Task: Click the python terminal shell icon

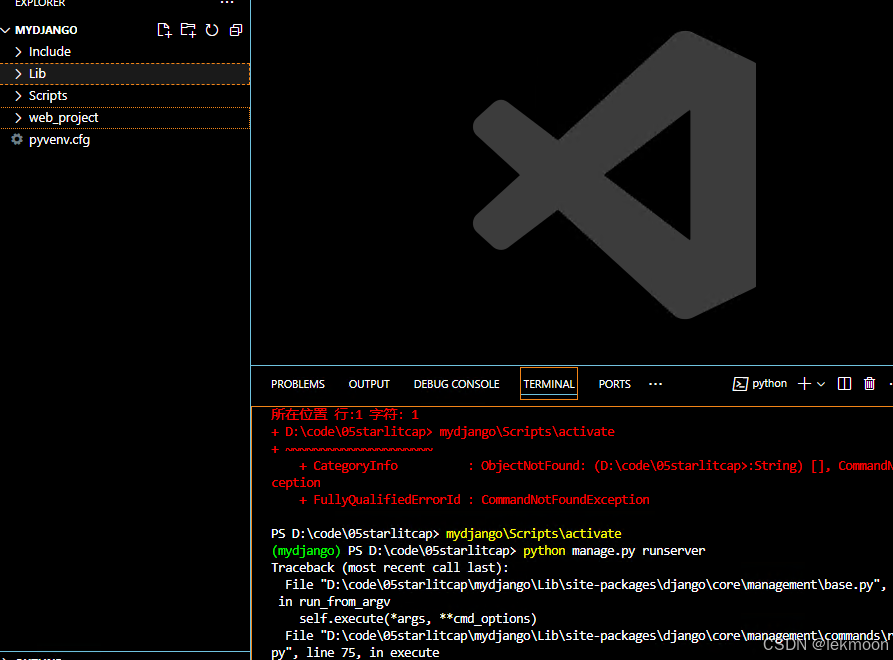Action: (x=740, y=384)
